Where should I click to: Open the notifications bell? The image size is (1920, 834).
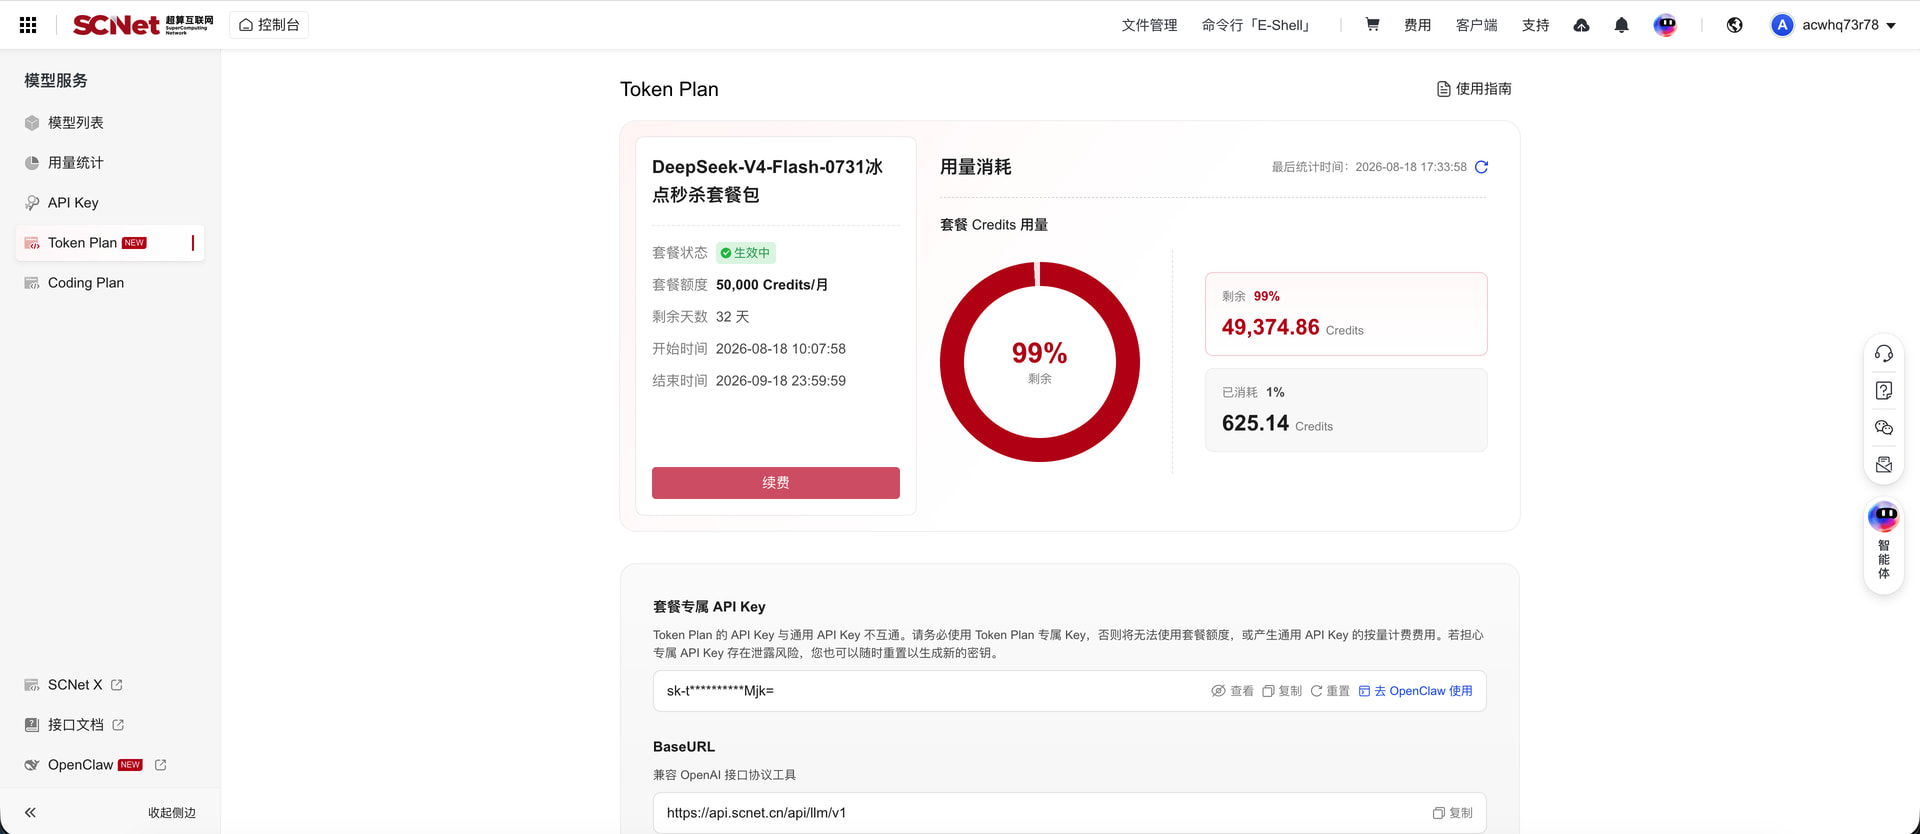coord(1621,25)
